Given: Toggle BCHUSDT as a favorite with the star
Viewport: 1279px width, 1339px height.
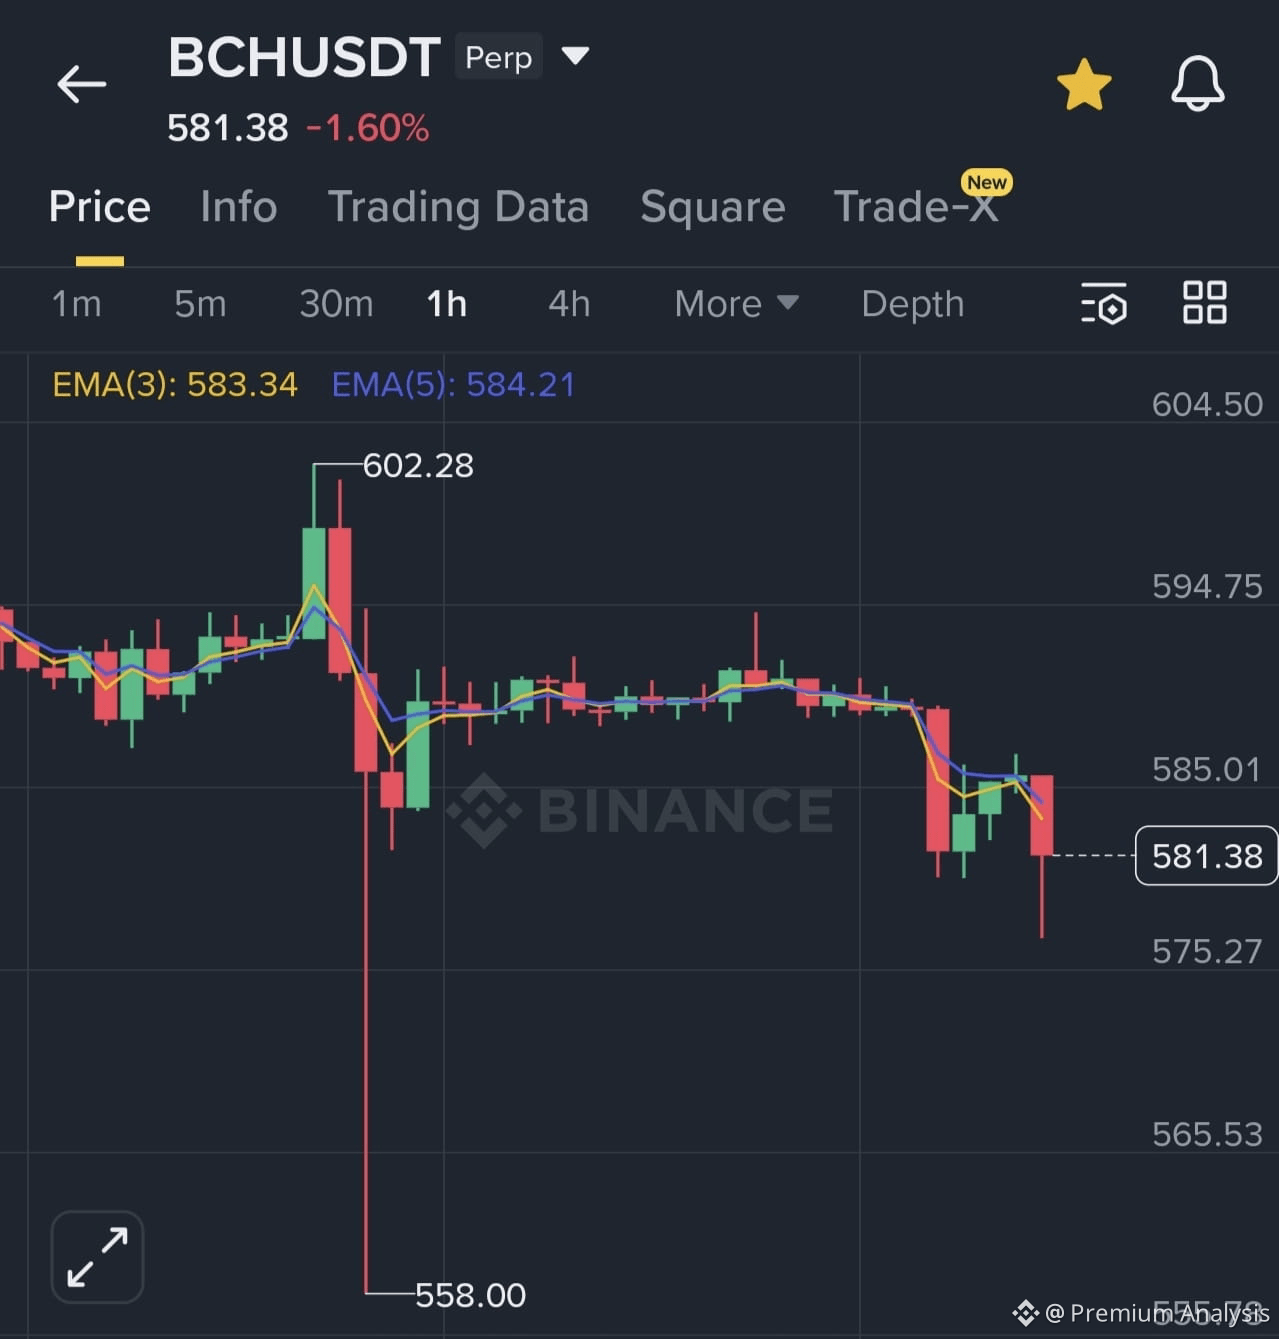Looking at the screenshot, I should point(1084,84).
